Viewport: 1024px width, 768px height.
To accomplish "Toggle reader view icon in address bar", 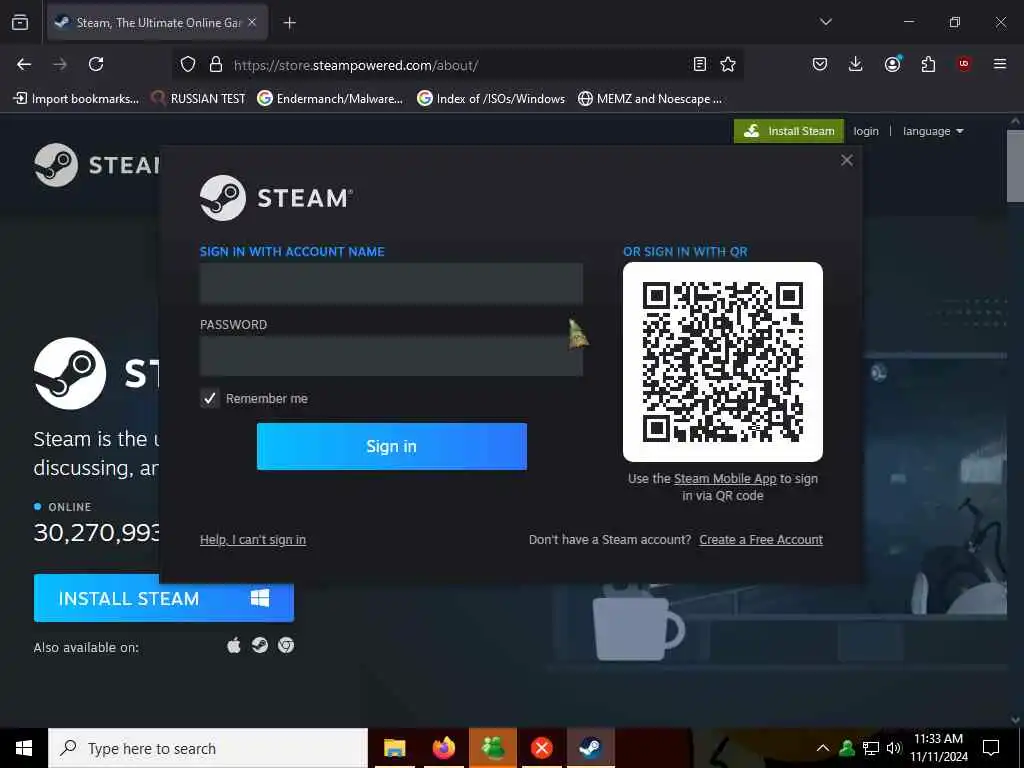I will pos(699,64).
